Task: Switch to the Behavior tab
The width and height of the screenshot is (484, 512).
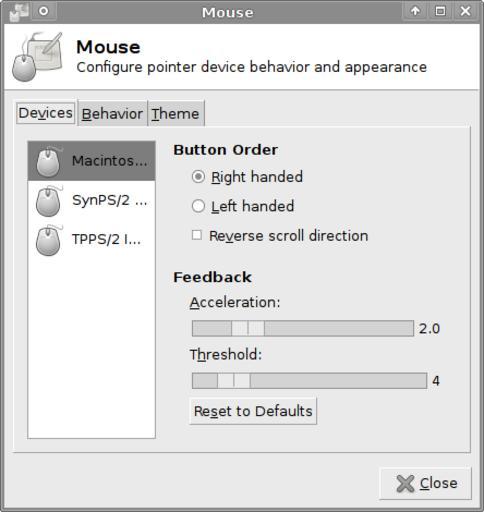Action: coord(112,113)
